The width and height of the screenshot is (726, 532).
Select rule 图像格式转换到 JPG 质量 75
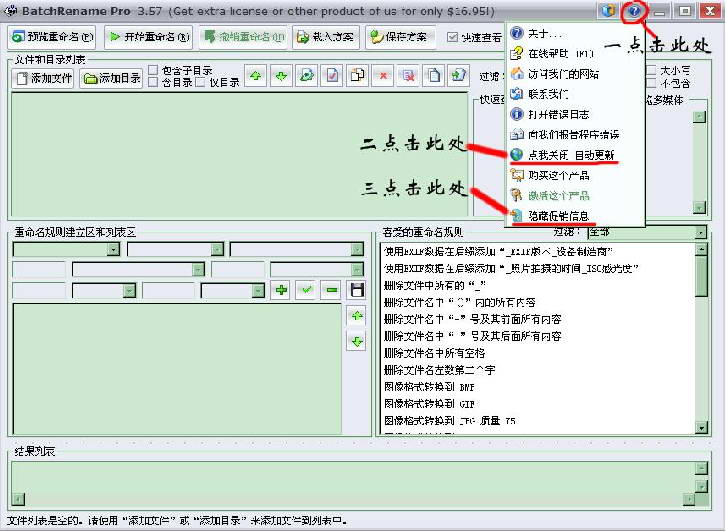tap(450, 421)
